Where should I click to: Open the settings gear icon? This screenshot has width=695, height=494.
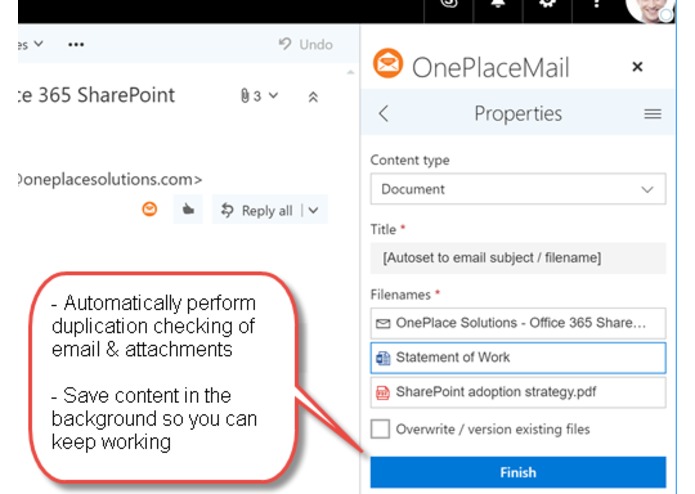click(548, 4)
